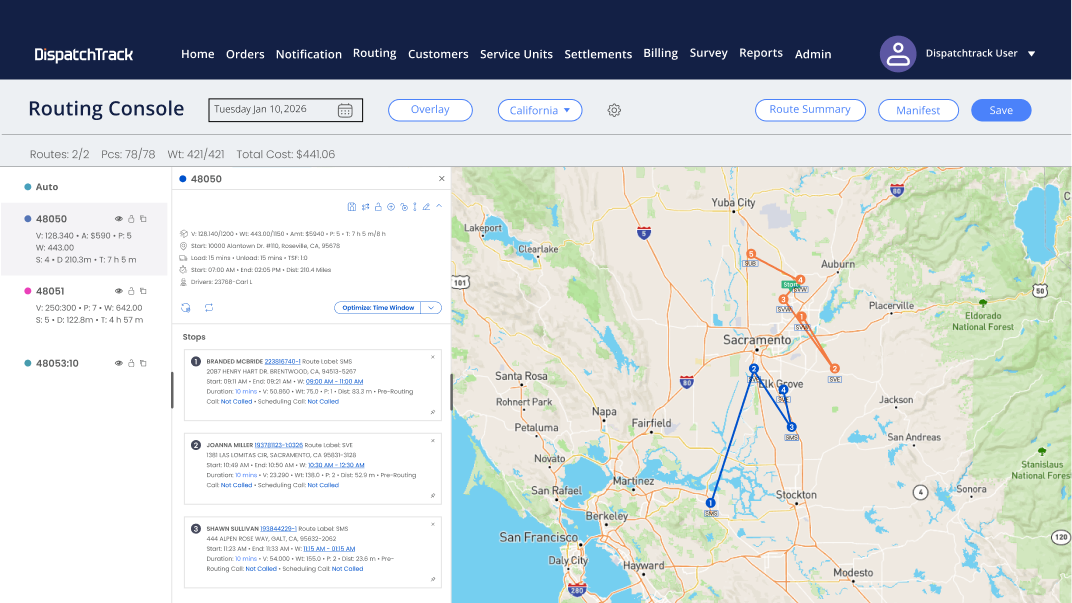Collapse route details with chevron up
Image resolution: width=1072 pixels, height=603 pixels.
coord(439,206)
